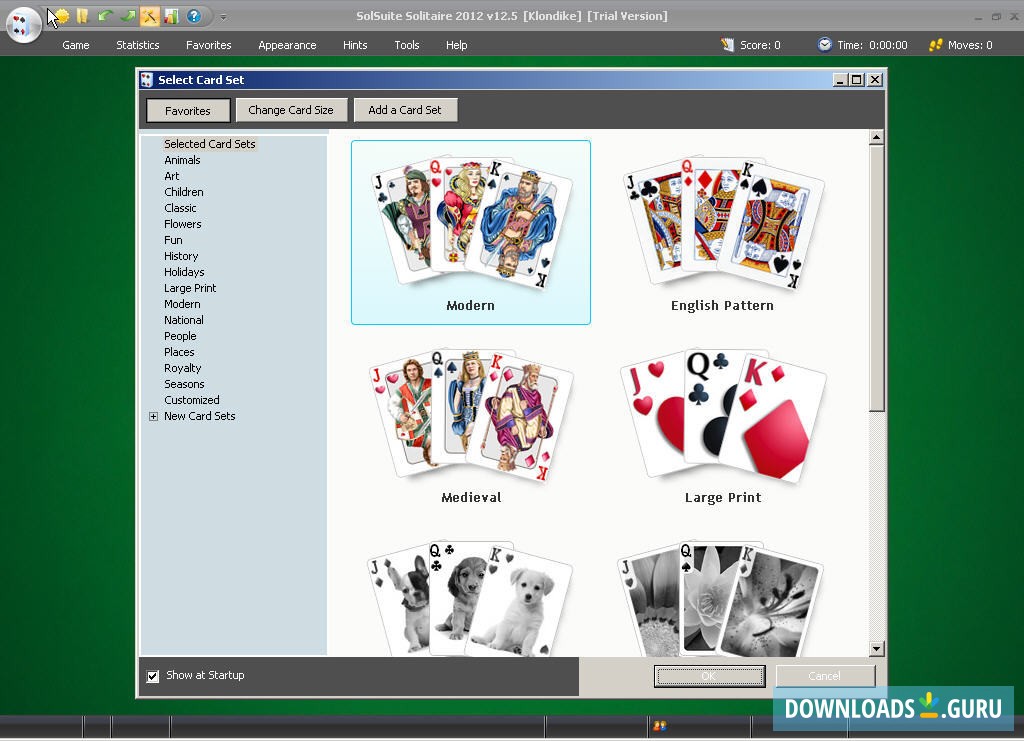Click the Select Card Set dialog title icon
This screenshot has width=1024, height=741.
(147, 80)
